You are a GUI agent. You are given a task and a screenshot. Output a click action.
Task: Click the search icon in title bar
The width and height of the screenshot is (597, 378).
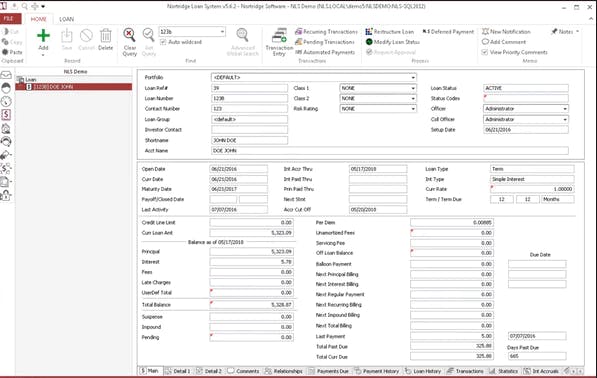pyautogui.click(x=24, y=6)
